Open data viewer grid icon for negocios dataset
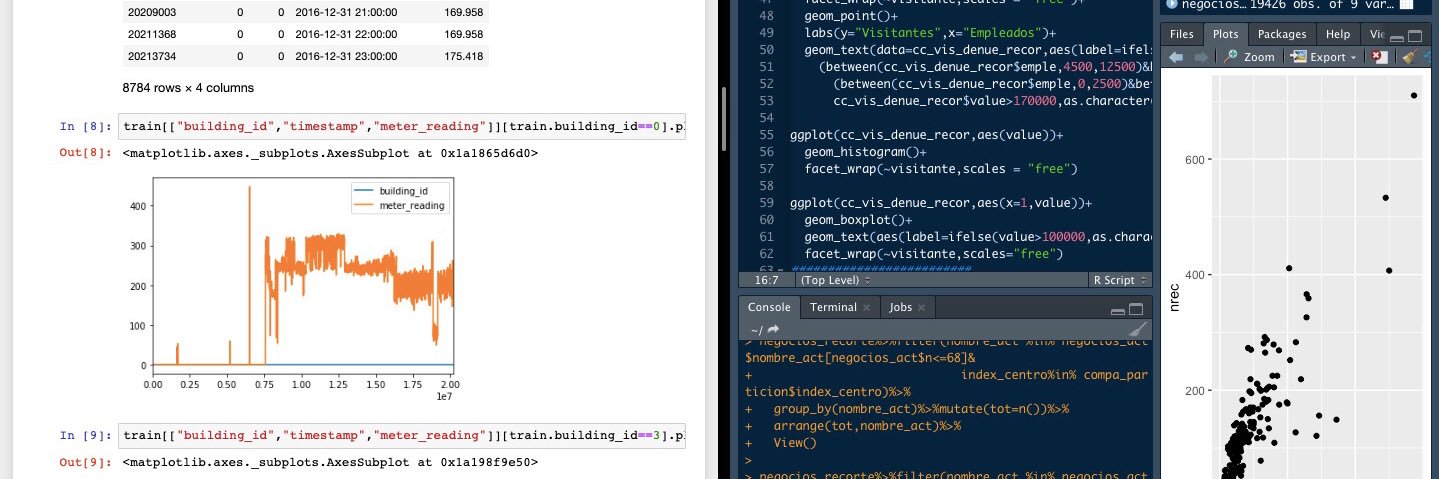 click(x=1405, y=5)
